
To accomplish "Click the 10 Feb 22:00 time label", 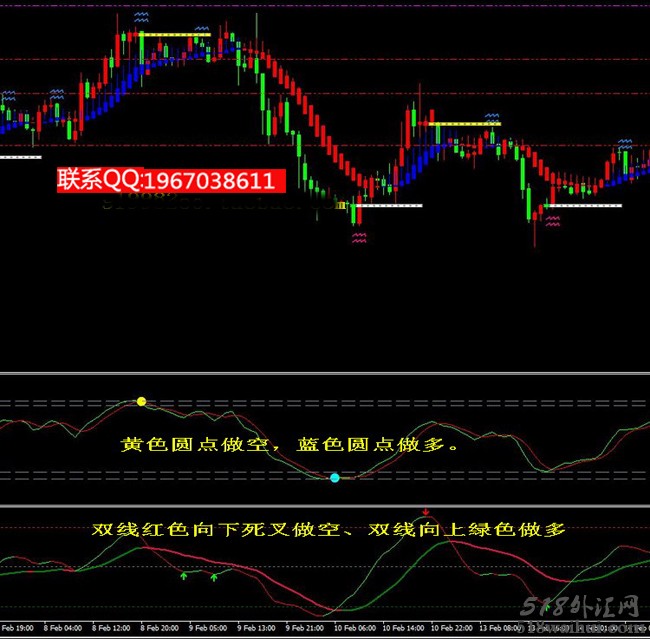I will coord(452,628).
